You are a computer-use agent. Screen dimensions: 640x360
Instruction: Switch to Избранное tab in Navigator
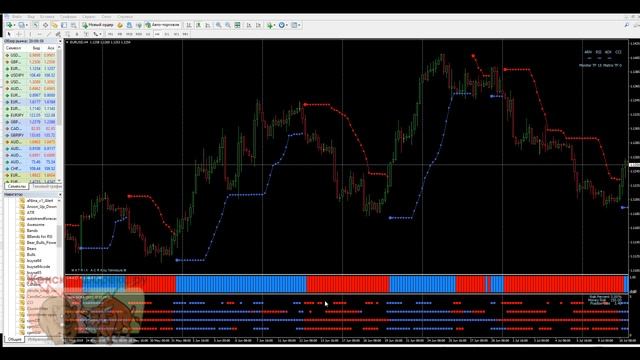(41, 339)
